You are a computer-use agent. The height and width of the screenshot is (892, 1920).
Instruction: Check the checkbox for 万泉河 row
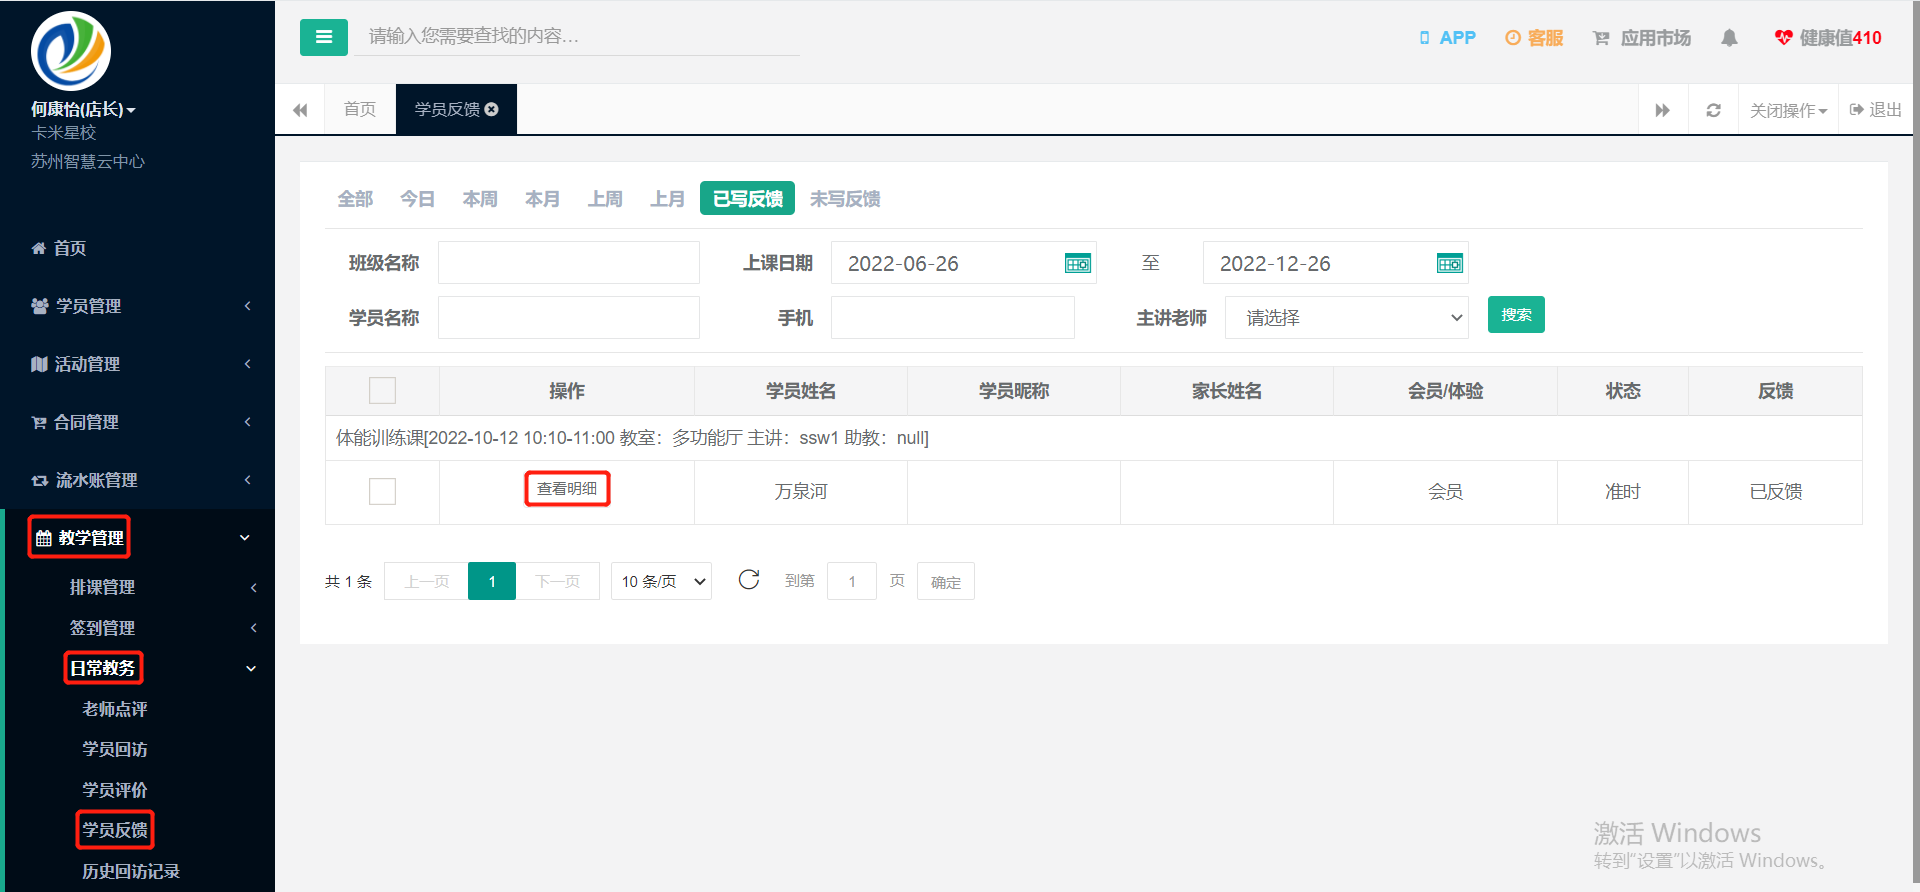point(382,491)
